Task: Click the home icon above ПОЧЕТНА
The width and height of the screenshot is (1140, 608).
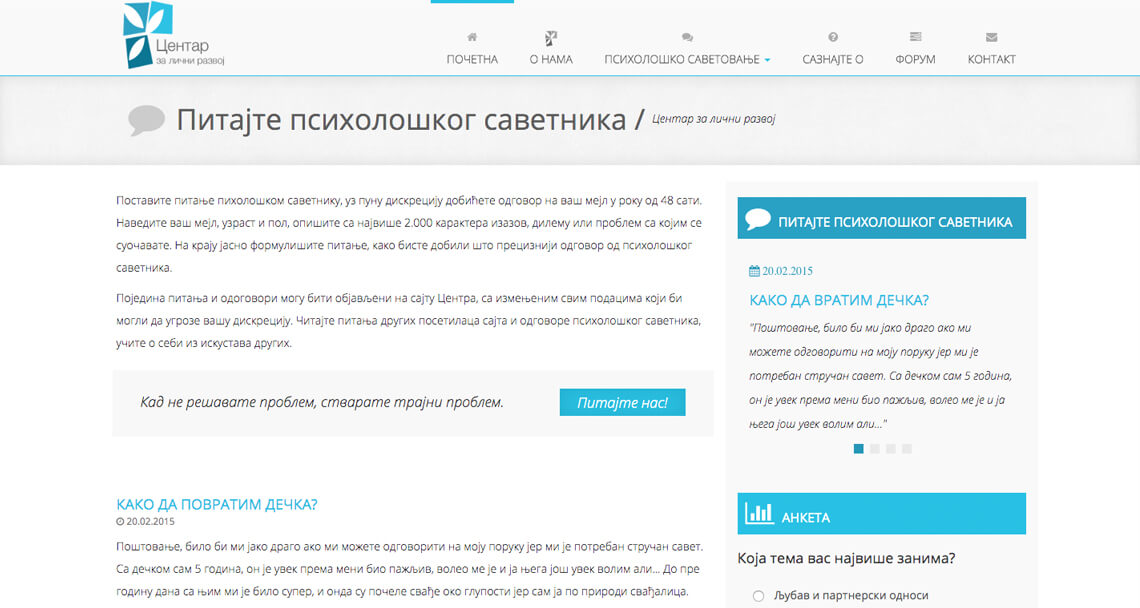Action: pyautogui.click(x=472, y=37)
